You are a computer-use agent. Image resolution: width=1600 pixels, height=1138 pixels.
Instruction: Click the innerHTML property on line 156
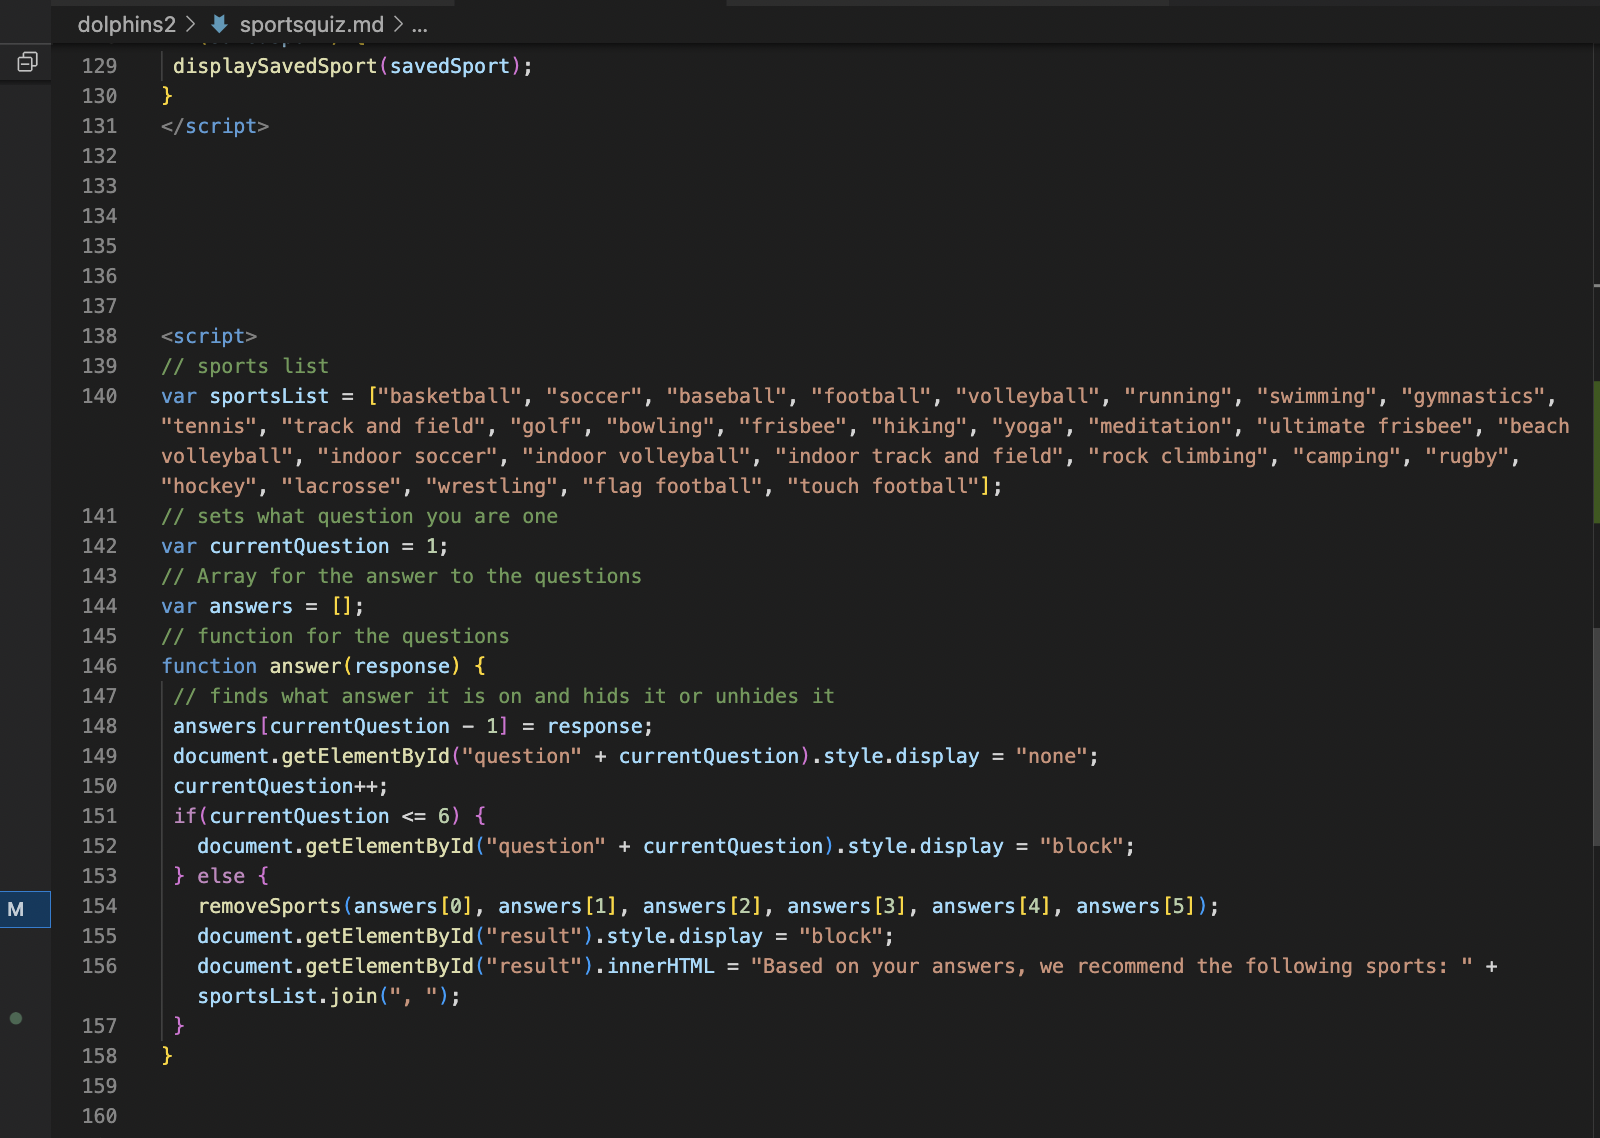coord(660,966)
